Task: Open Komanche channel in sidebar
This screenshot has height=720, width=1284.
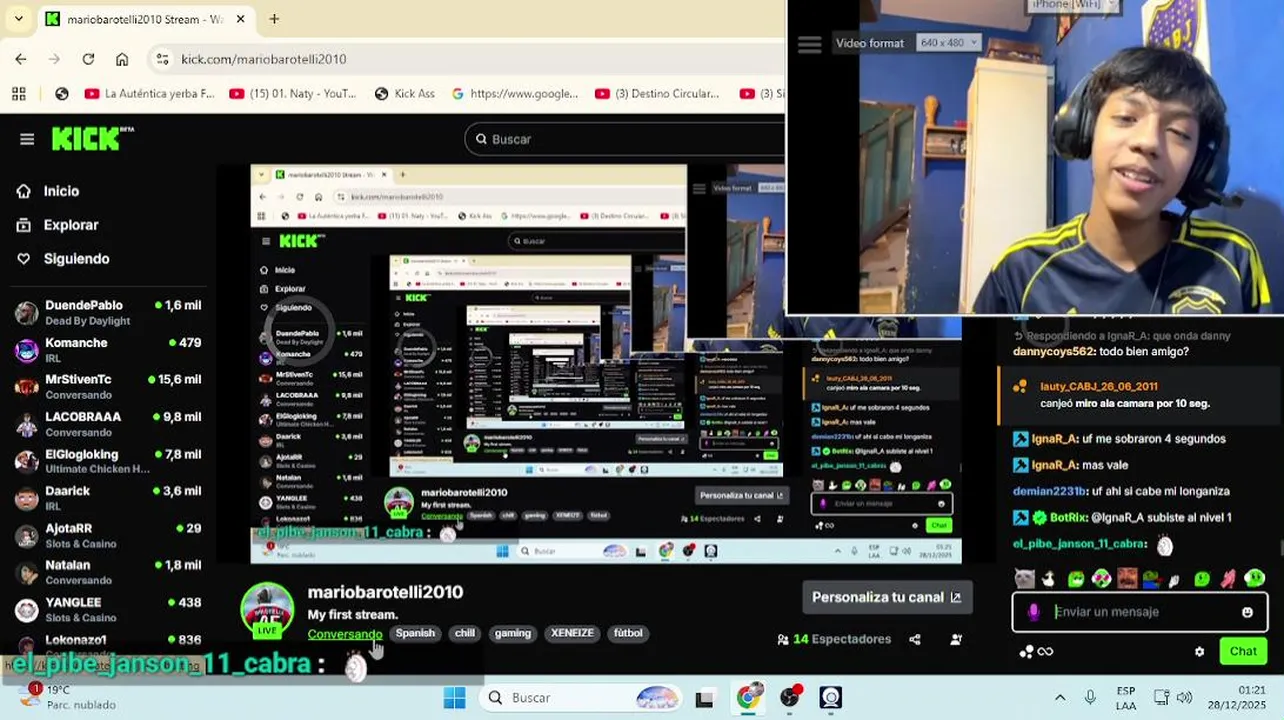Action: 108,350
